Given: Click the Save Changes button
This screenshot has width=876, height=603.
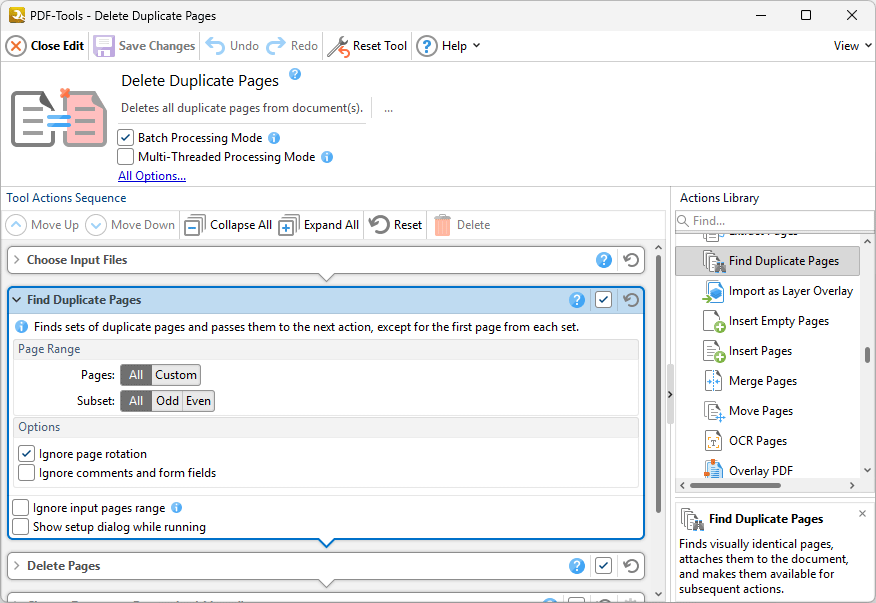Looking at the screenshot, I should coord(143,45).
